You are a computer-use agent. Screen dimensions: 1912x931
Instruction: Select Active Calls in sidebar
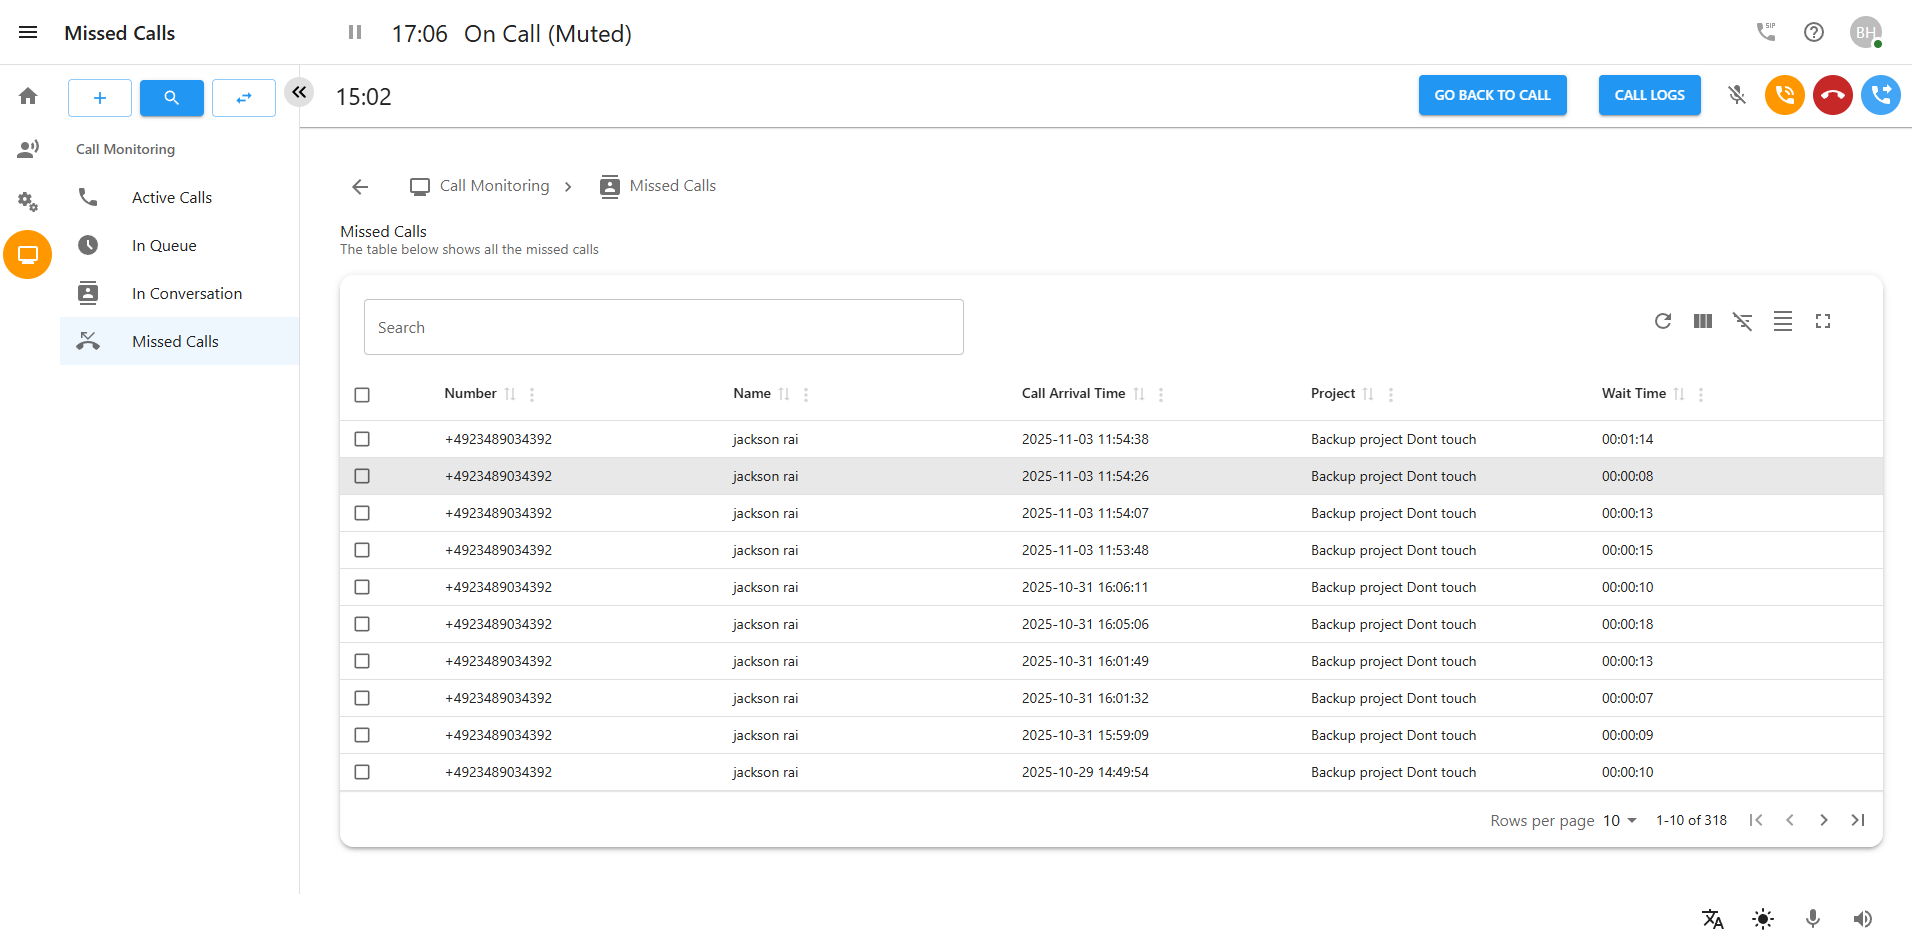pos(171,198)
